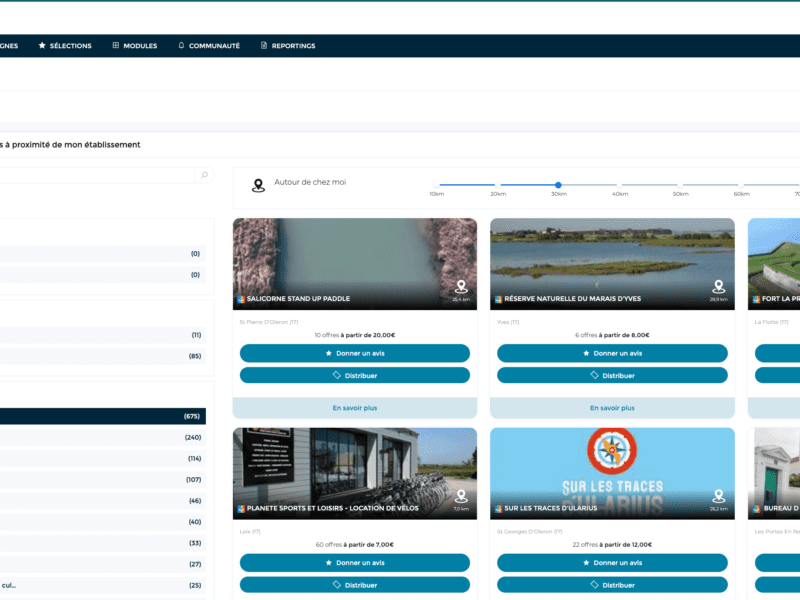Click the '22 offres à partir de 12,00€' text

click(612, 545)
